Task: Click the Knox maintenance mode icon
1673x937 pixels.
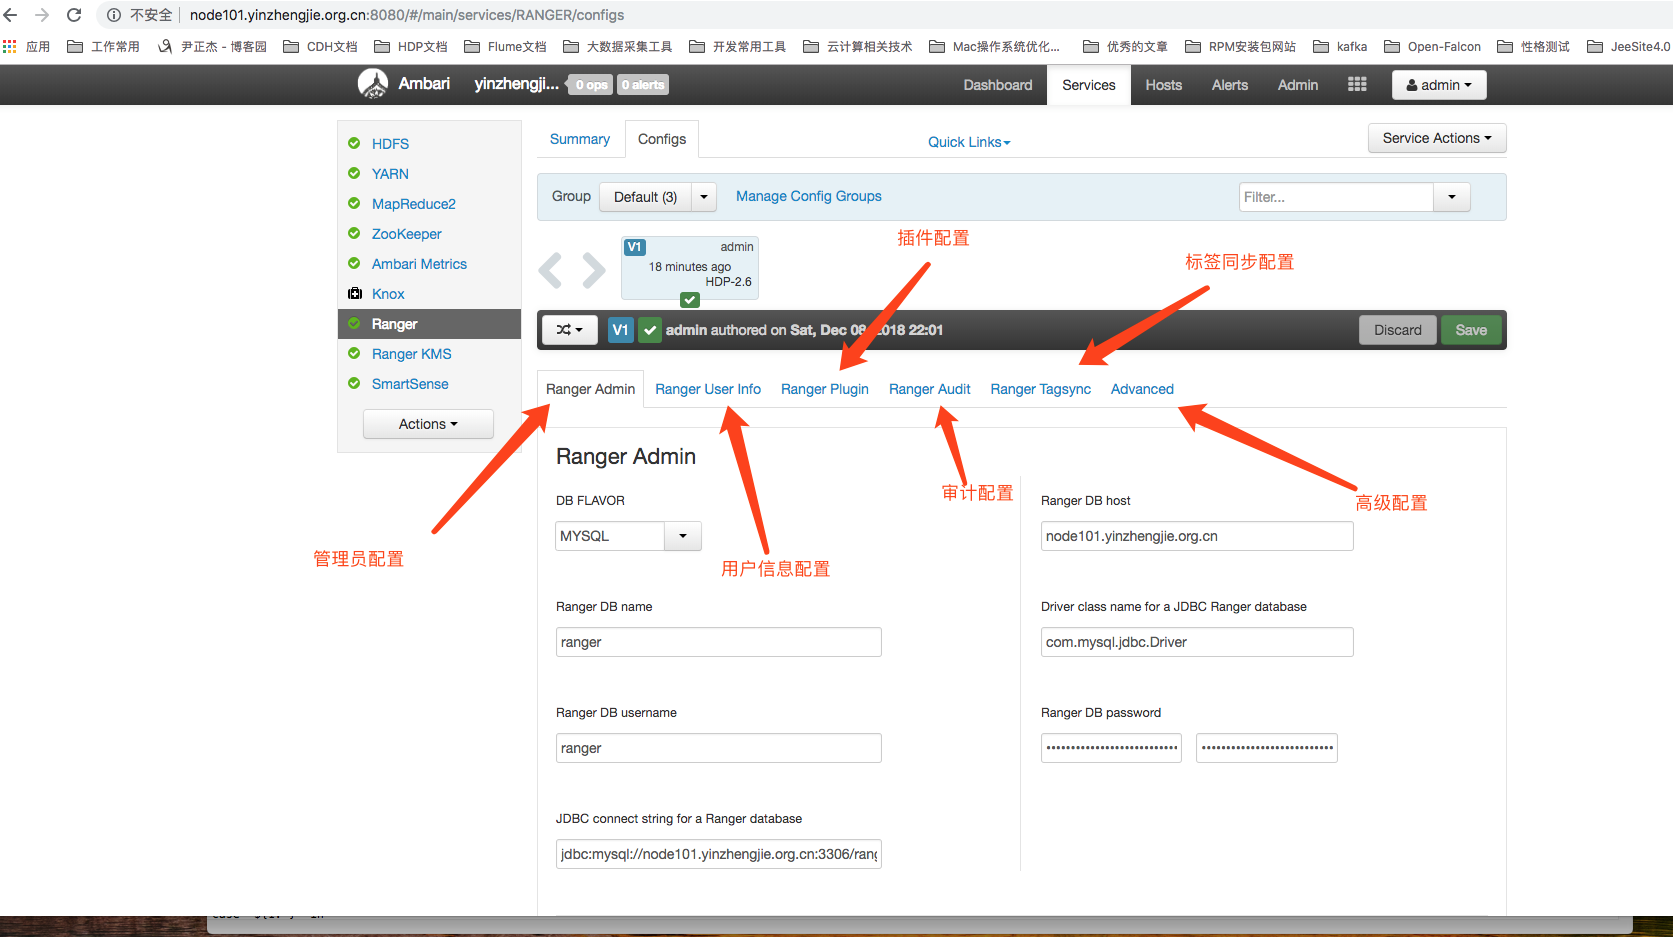Action: [354, 293]
